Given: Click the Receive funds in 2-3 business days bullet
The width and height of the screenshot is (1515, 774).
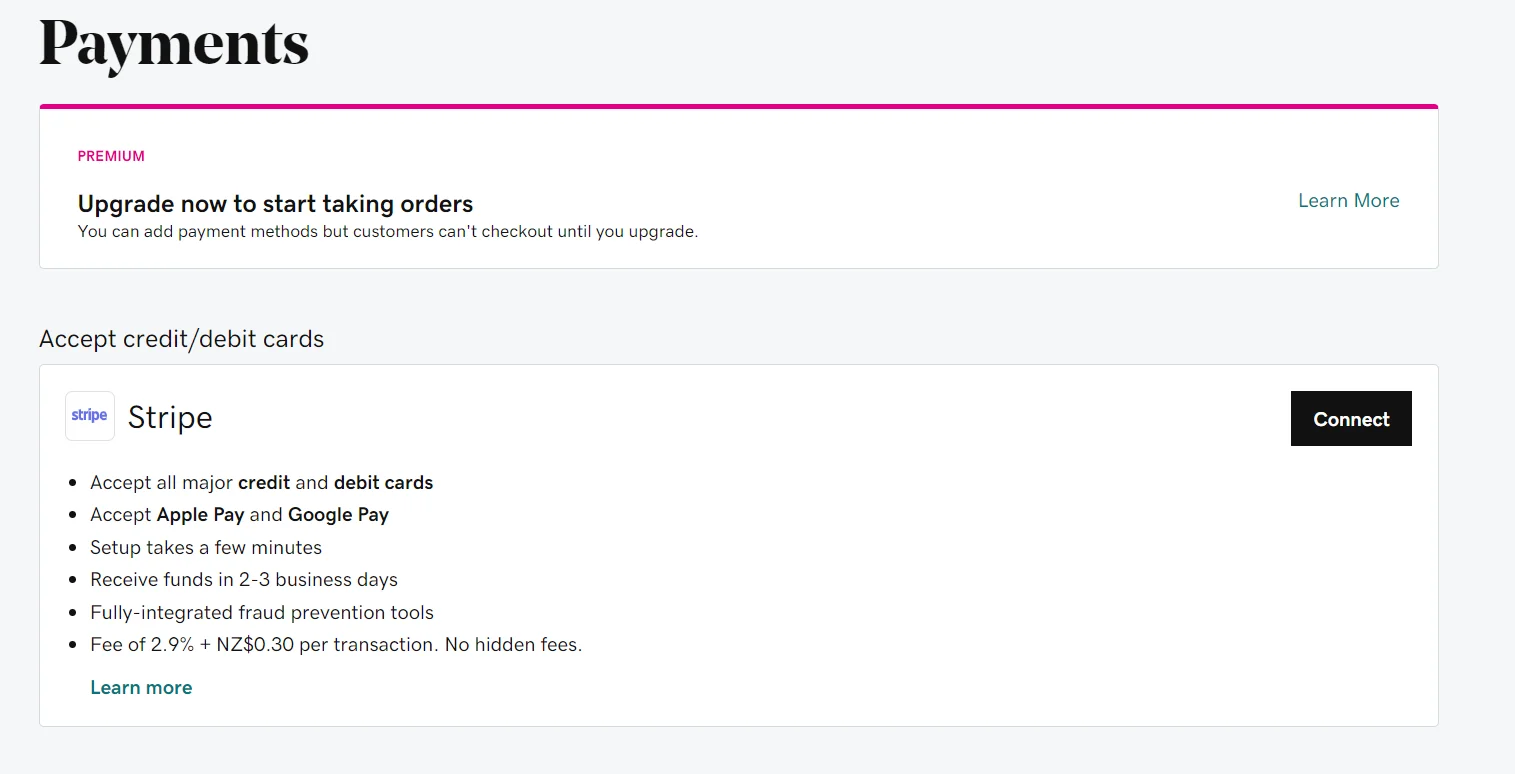Looking at the screenshot, I should 244,579.
